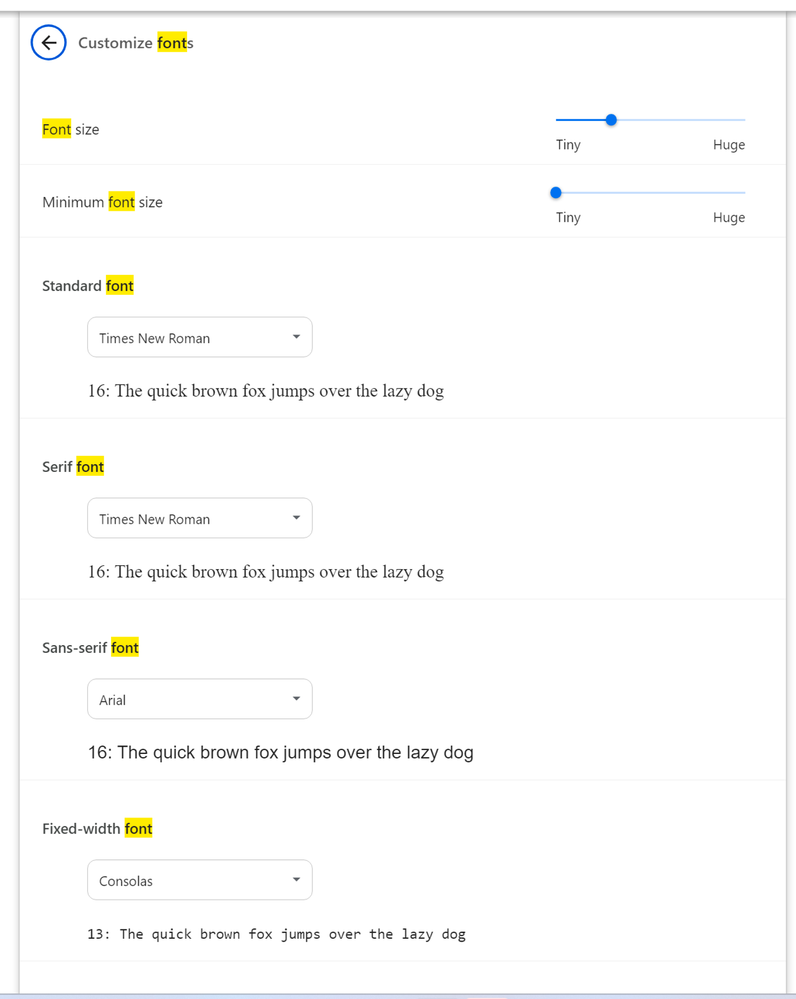Click the Consolas dropdown arrow
Screen dimensions: 796x999
(296, 880)
